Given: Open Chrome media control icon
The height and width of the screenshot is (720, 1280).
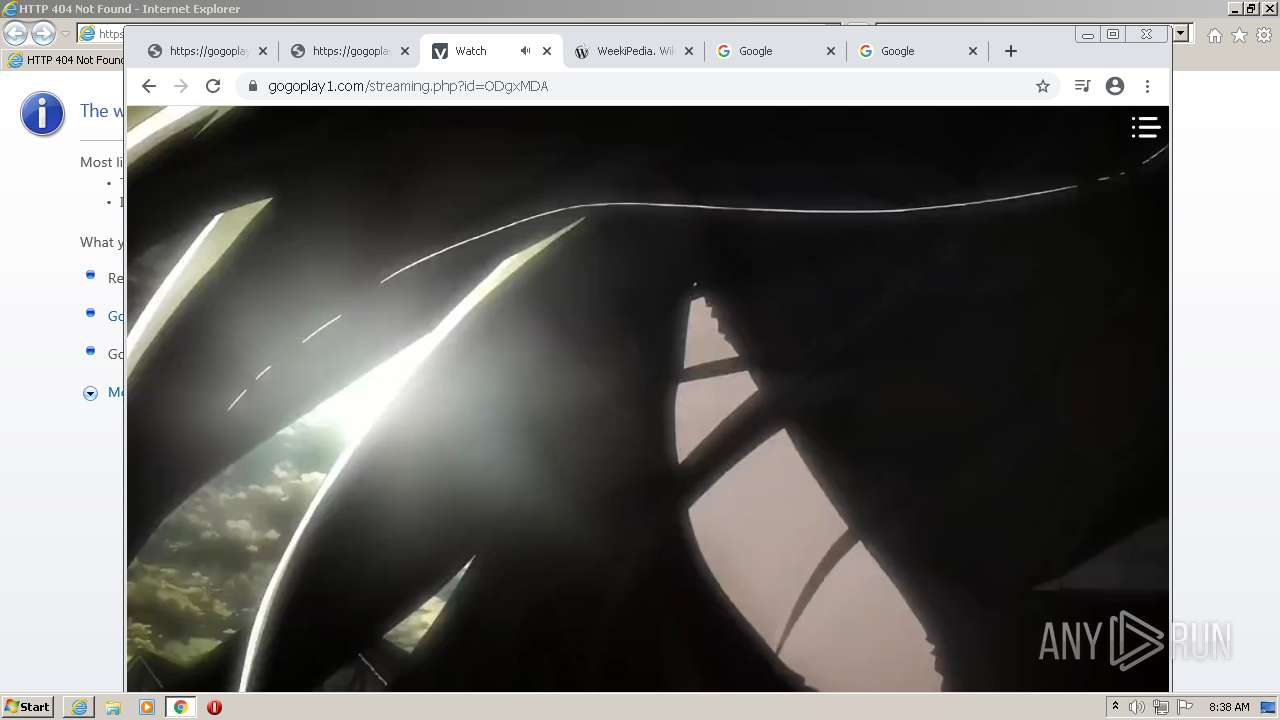Looking at the screenshot, I should click(1082, 86).
